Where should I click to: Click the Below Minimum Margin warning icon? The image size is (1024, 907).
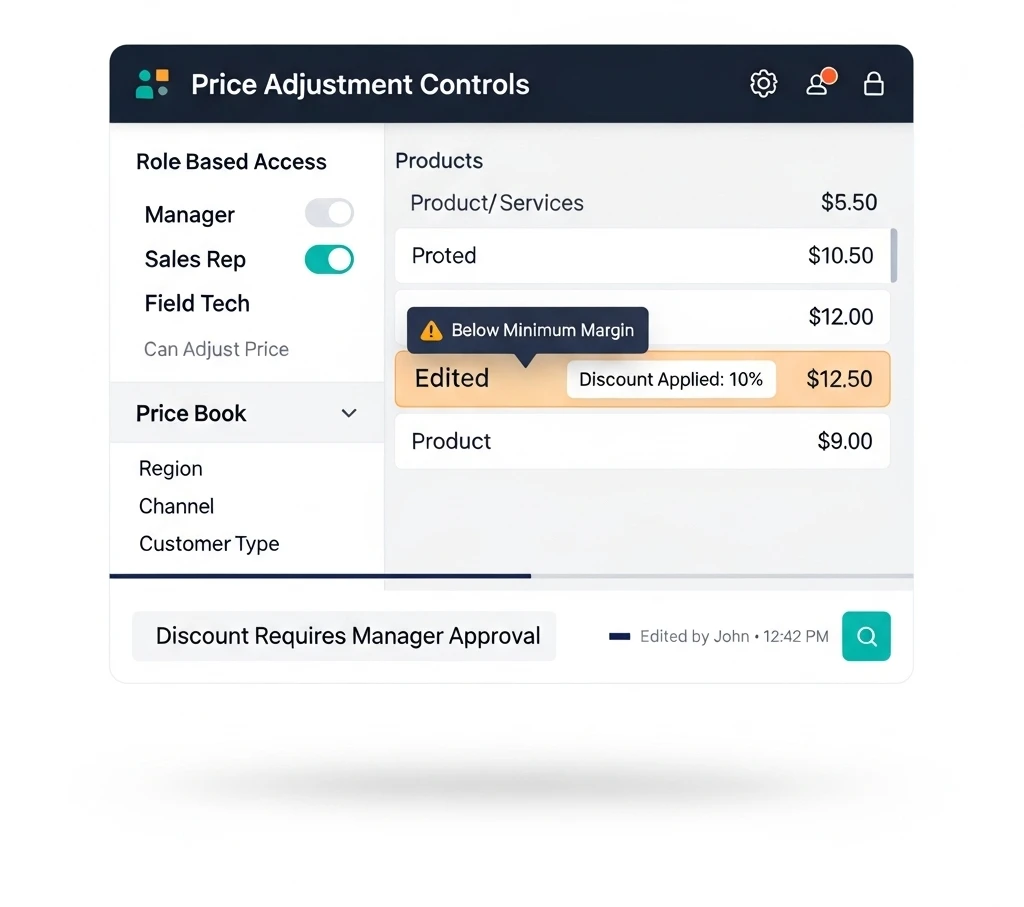coord(431,330)
